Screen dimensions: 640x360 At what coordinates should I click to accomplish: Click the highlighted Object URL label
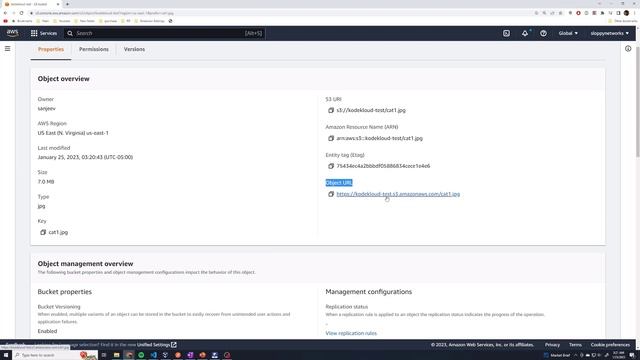click(x=339, y=183)
